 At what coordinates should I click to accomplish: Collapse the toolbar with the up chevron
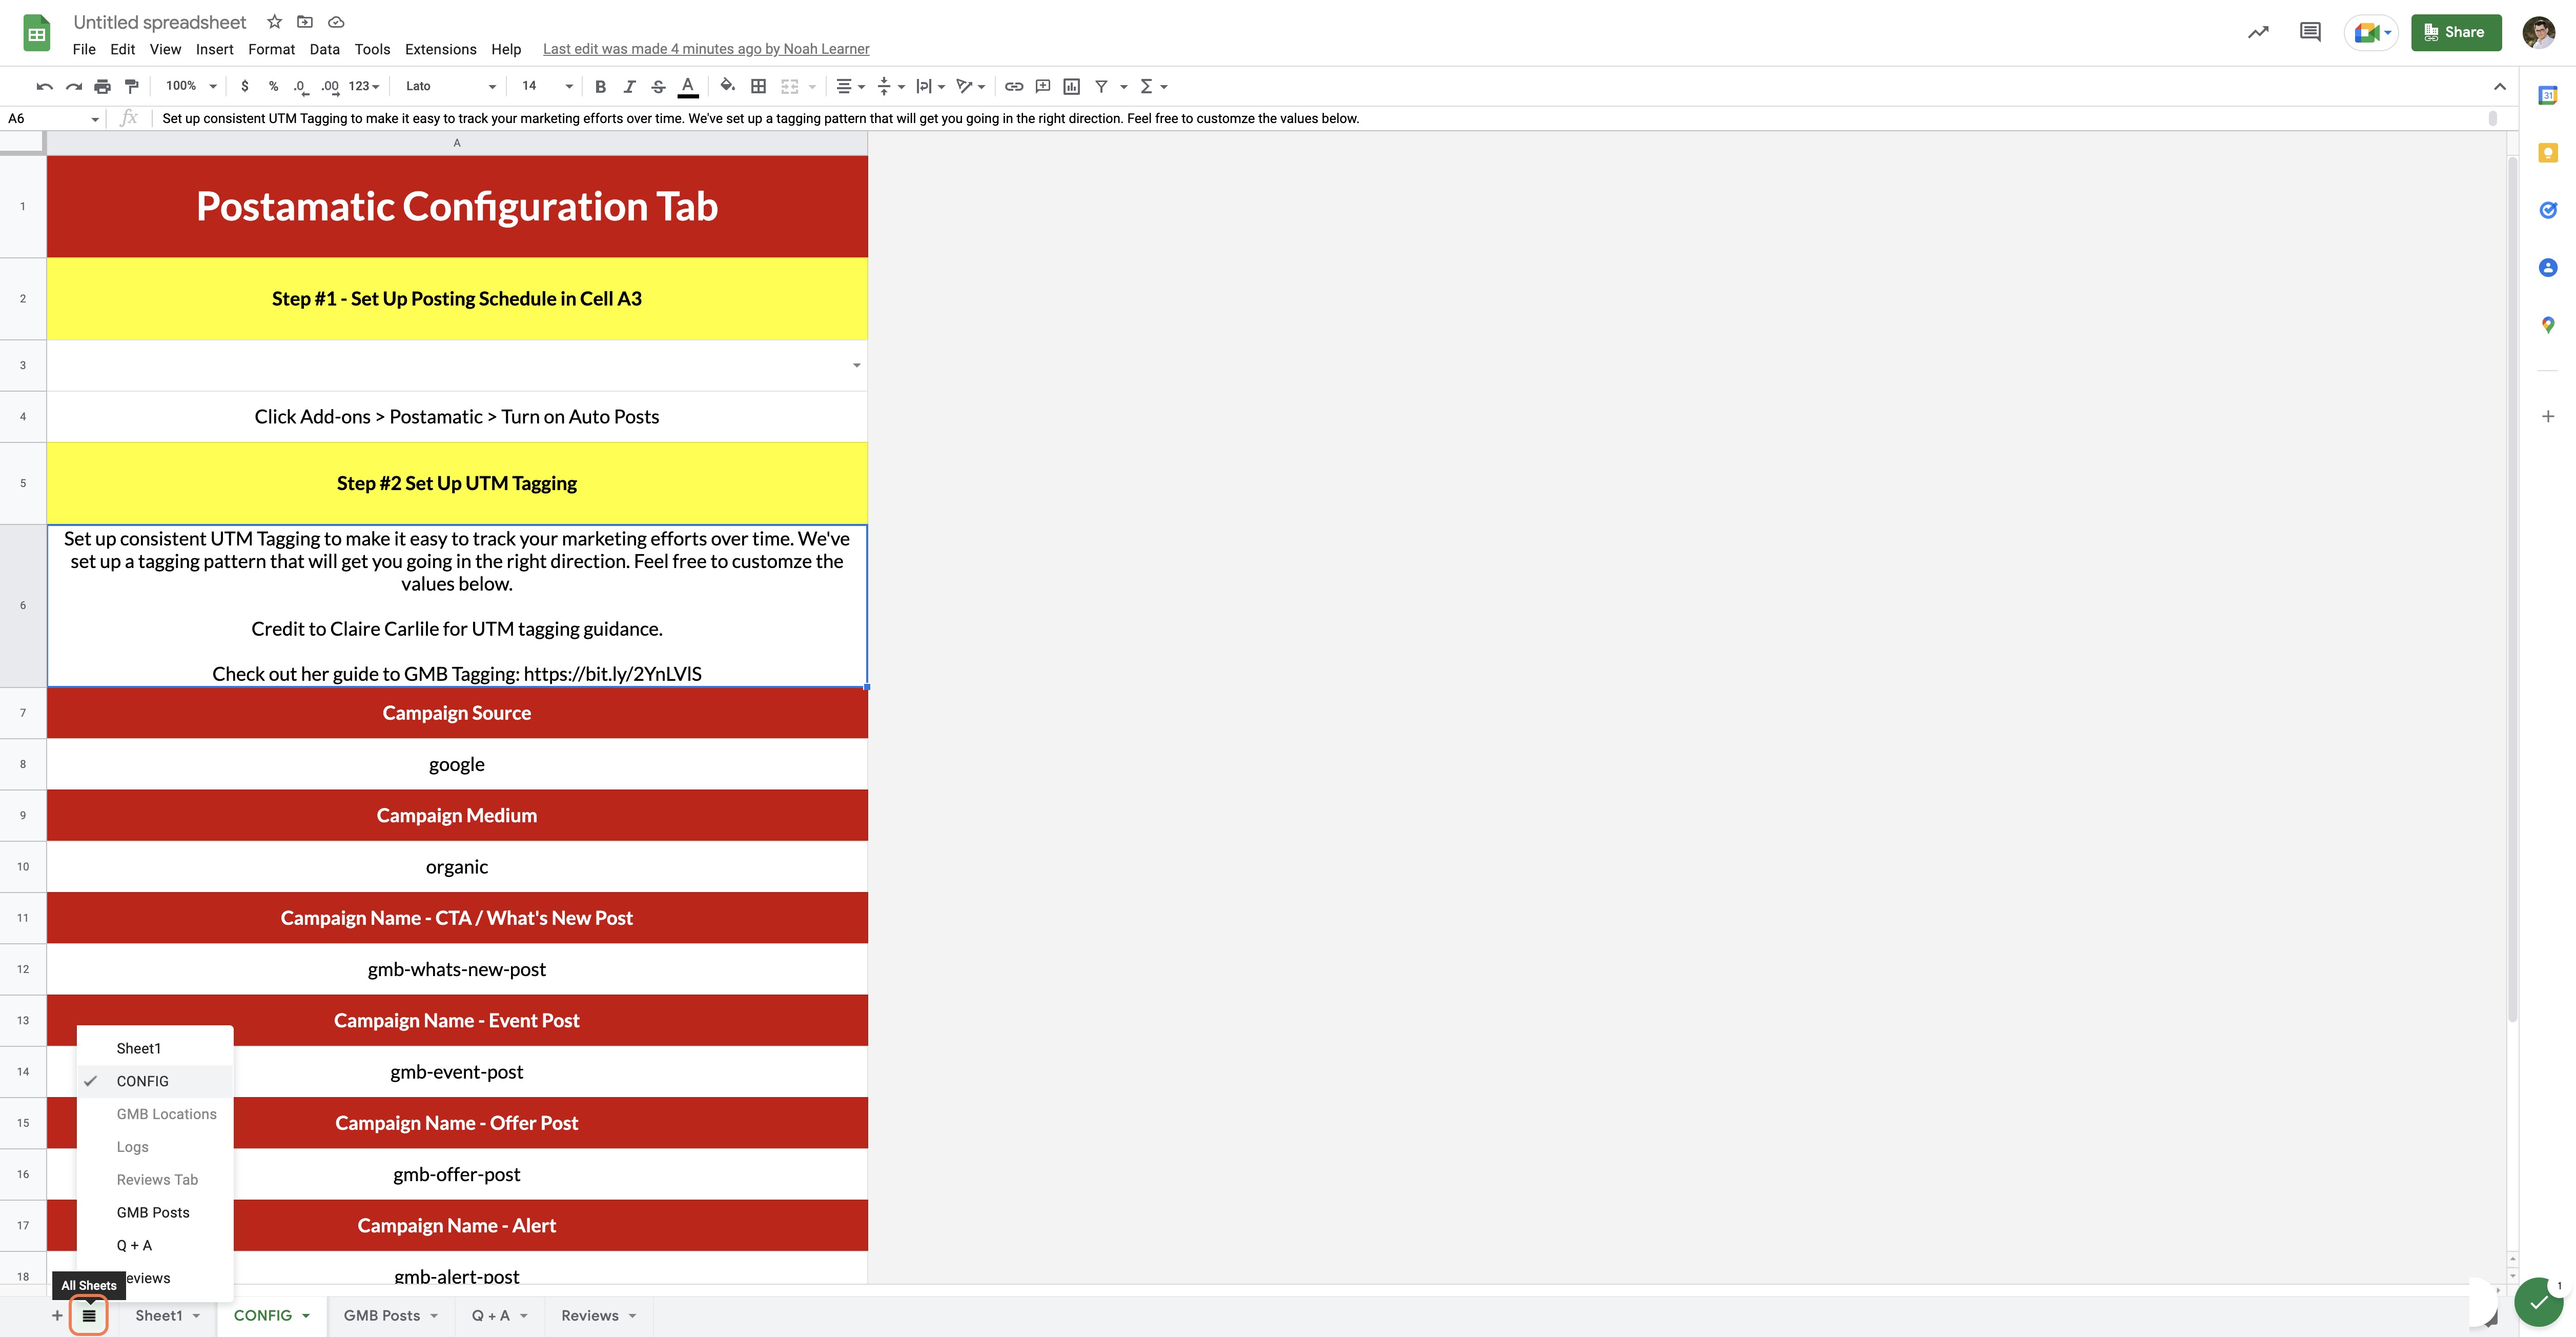pos(2500,87)
